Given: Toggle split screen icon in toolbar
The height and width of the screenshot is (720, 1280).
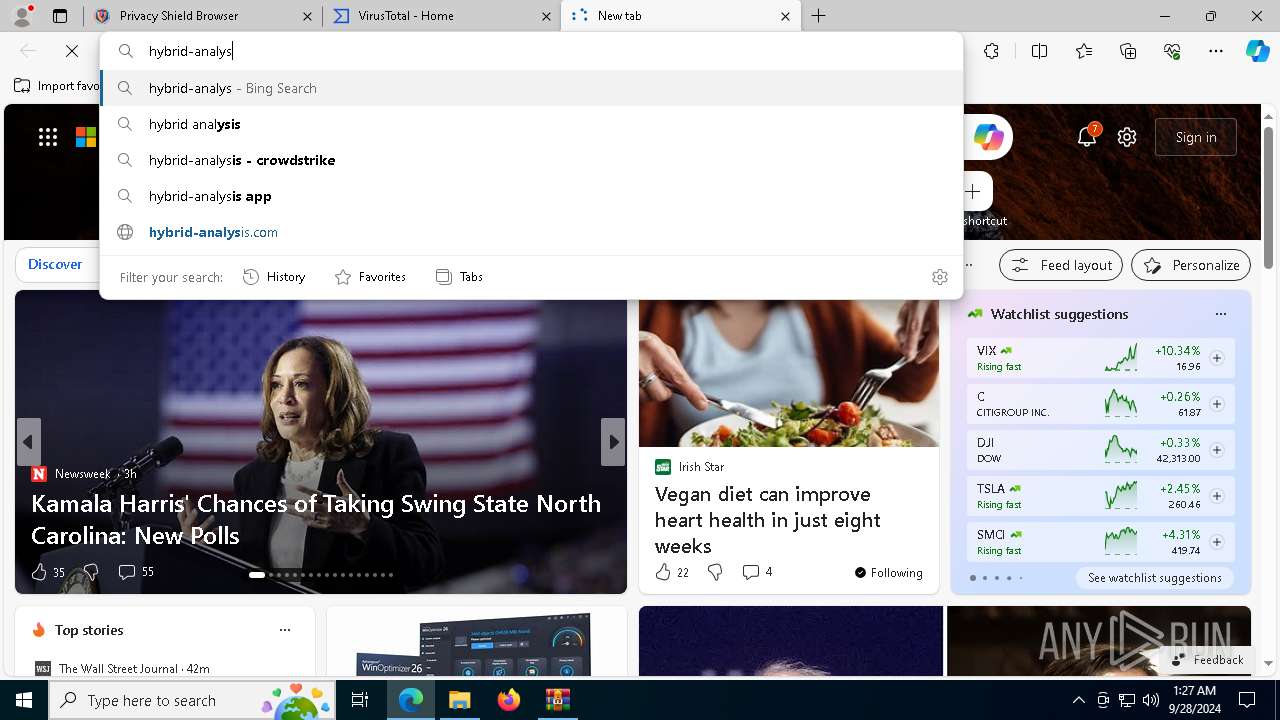Looking at the screenshot, I should click(x=1039, y=51).
